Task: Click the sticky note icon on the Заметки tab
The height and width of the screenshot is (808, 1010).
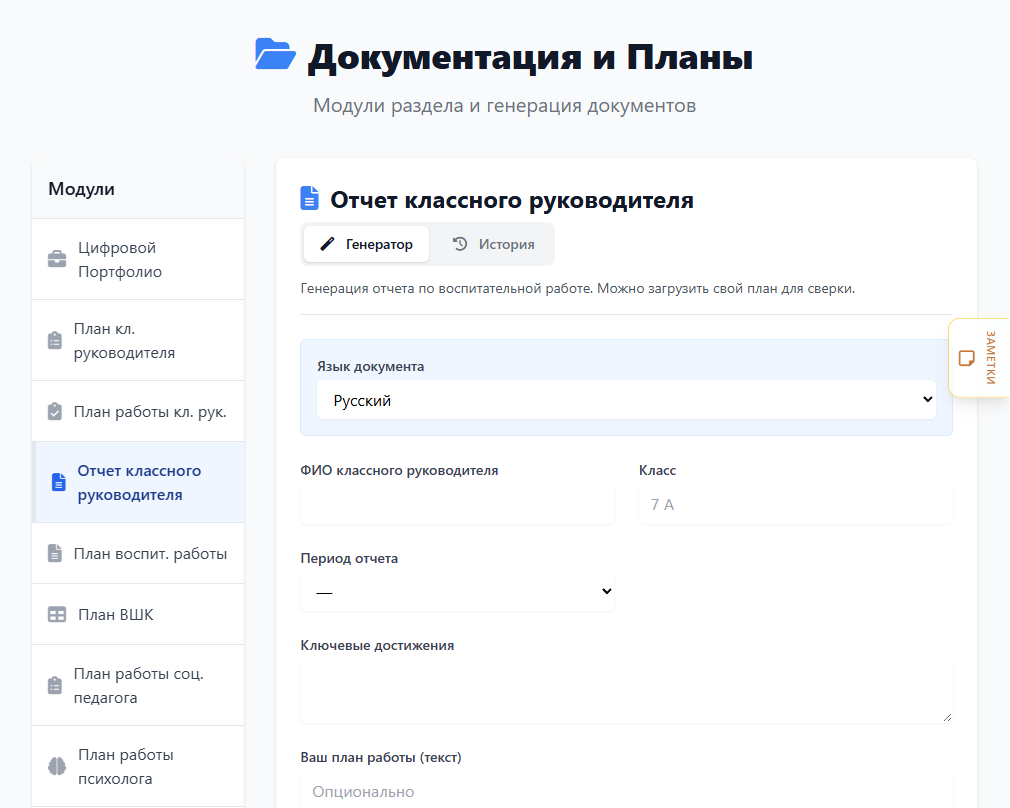Action: coord(967,358)
